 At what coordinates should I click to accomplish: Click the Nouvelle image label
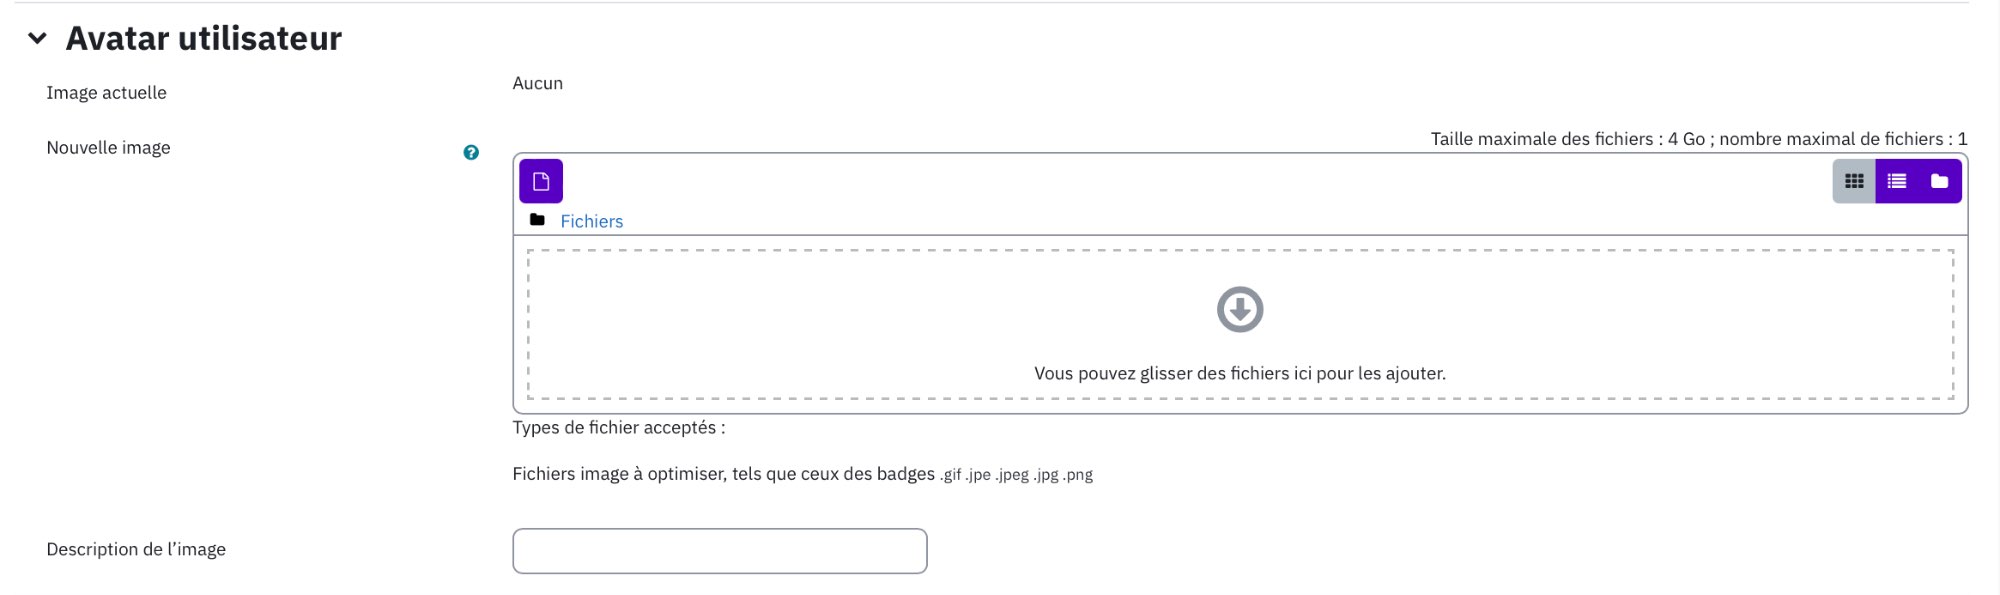pos(108,148)
